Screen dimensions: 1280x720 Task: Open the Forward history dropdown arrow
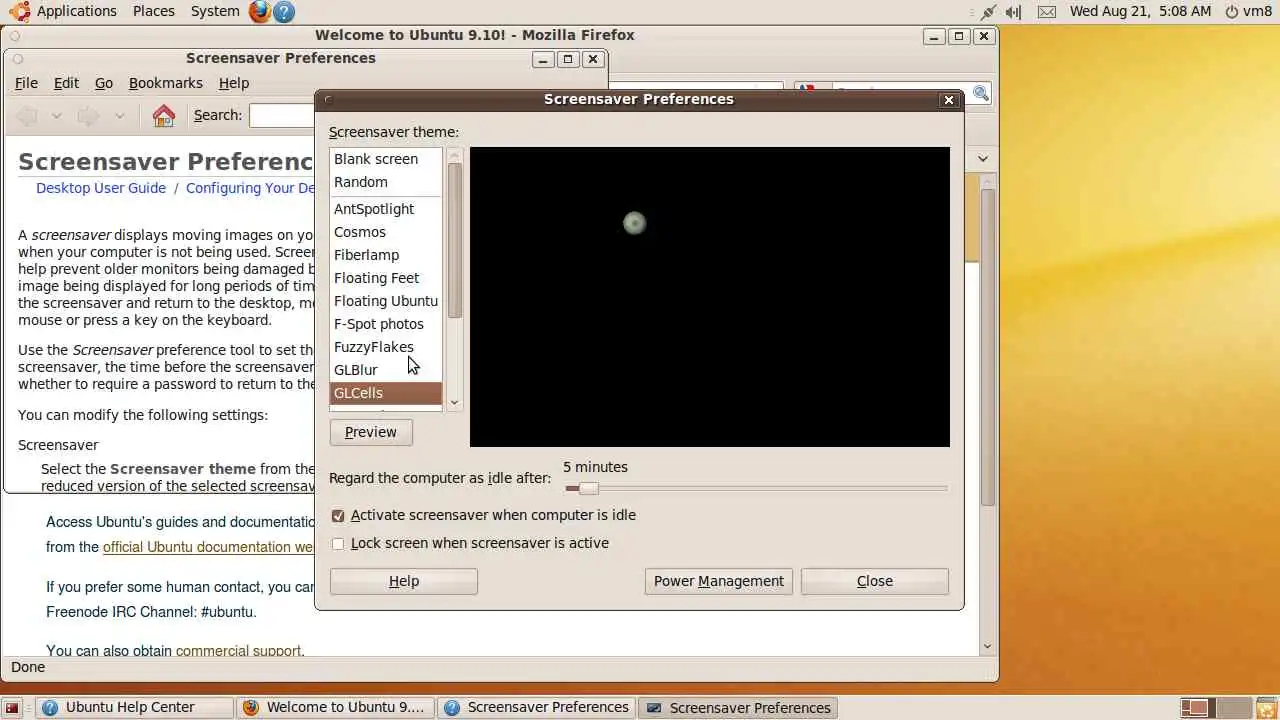(x=119, y=116)
